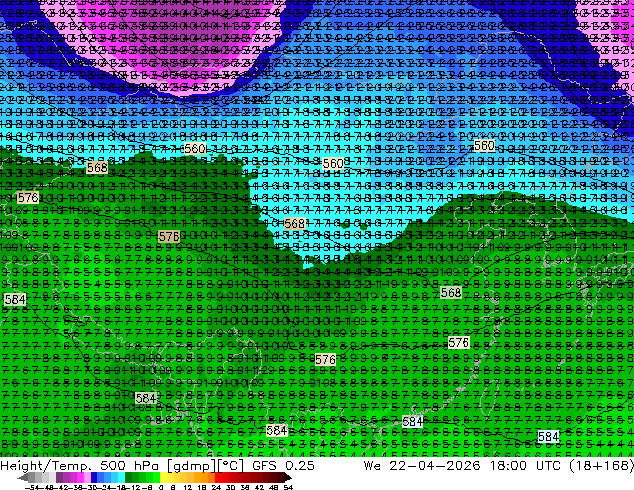
Task: Select the dark blue swatch at legend value -30
Action: click(94, 477)
